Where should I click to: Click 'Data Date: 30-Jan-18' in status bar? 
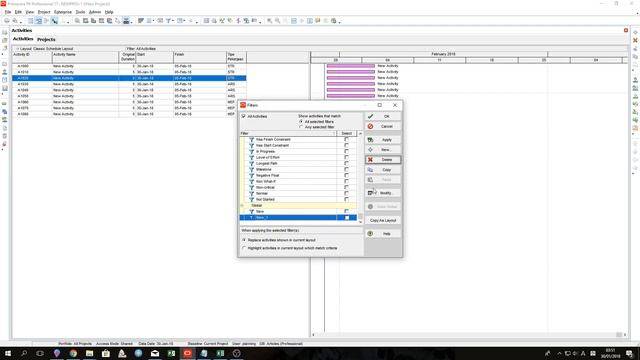pos(156,344)
